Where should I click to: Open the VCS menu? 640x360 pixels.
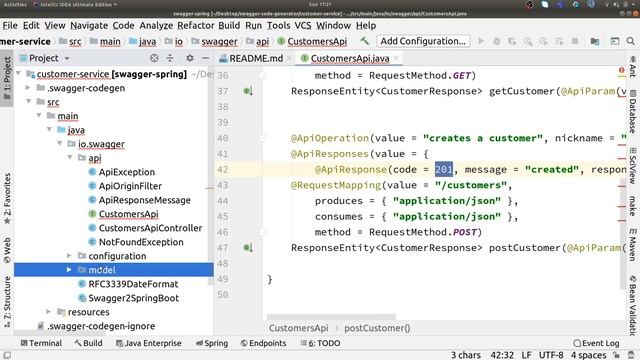pos(302,25)
